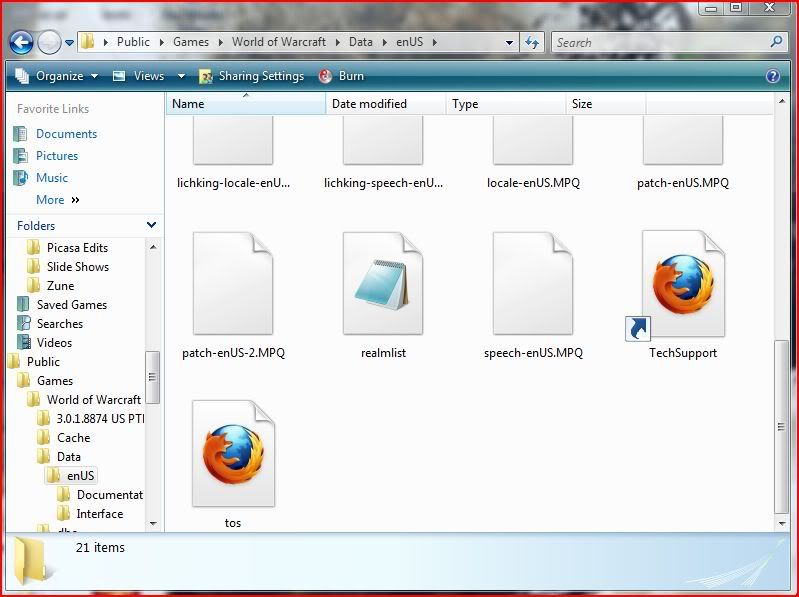Select patch-enUS-2.MPQ file icon
The height and width of the screenshot is (597, 799).
point(233,283)
